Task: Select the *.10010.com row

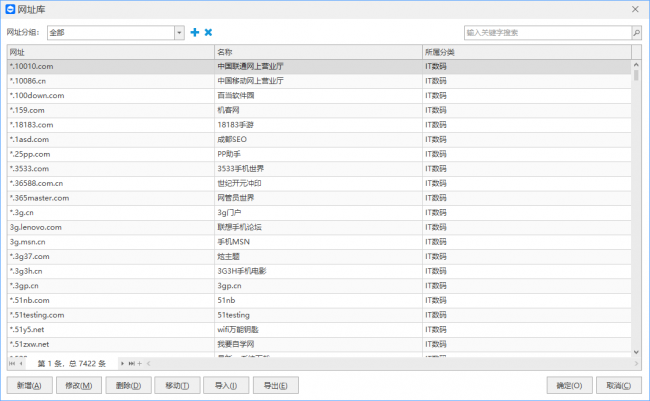Action: point(319,66)
